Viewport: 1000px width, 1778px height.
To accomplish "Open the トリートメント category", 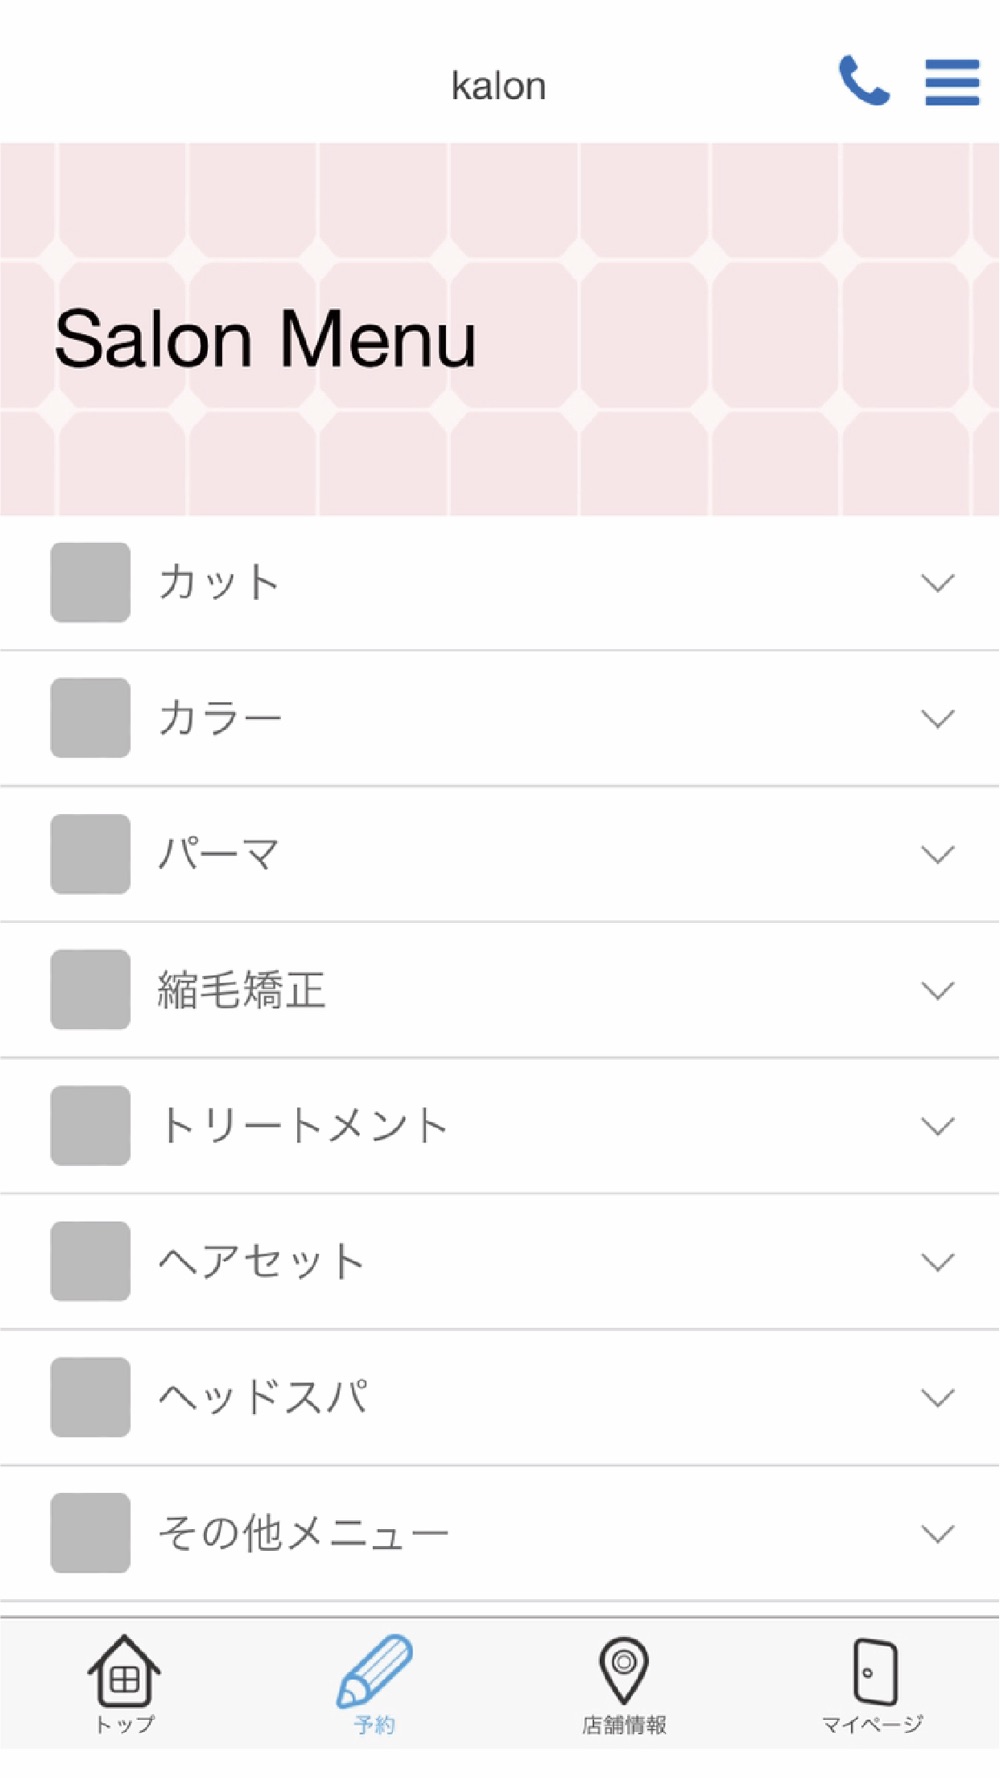I will click(x=302, y=1126).
